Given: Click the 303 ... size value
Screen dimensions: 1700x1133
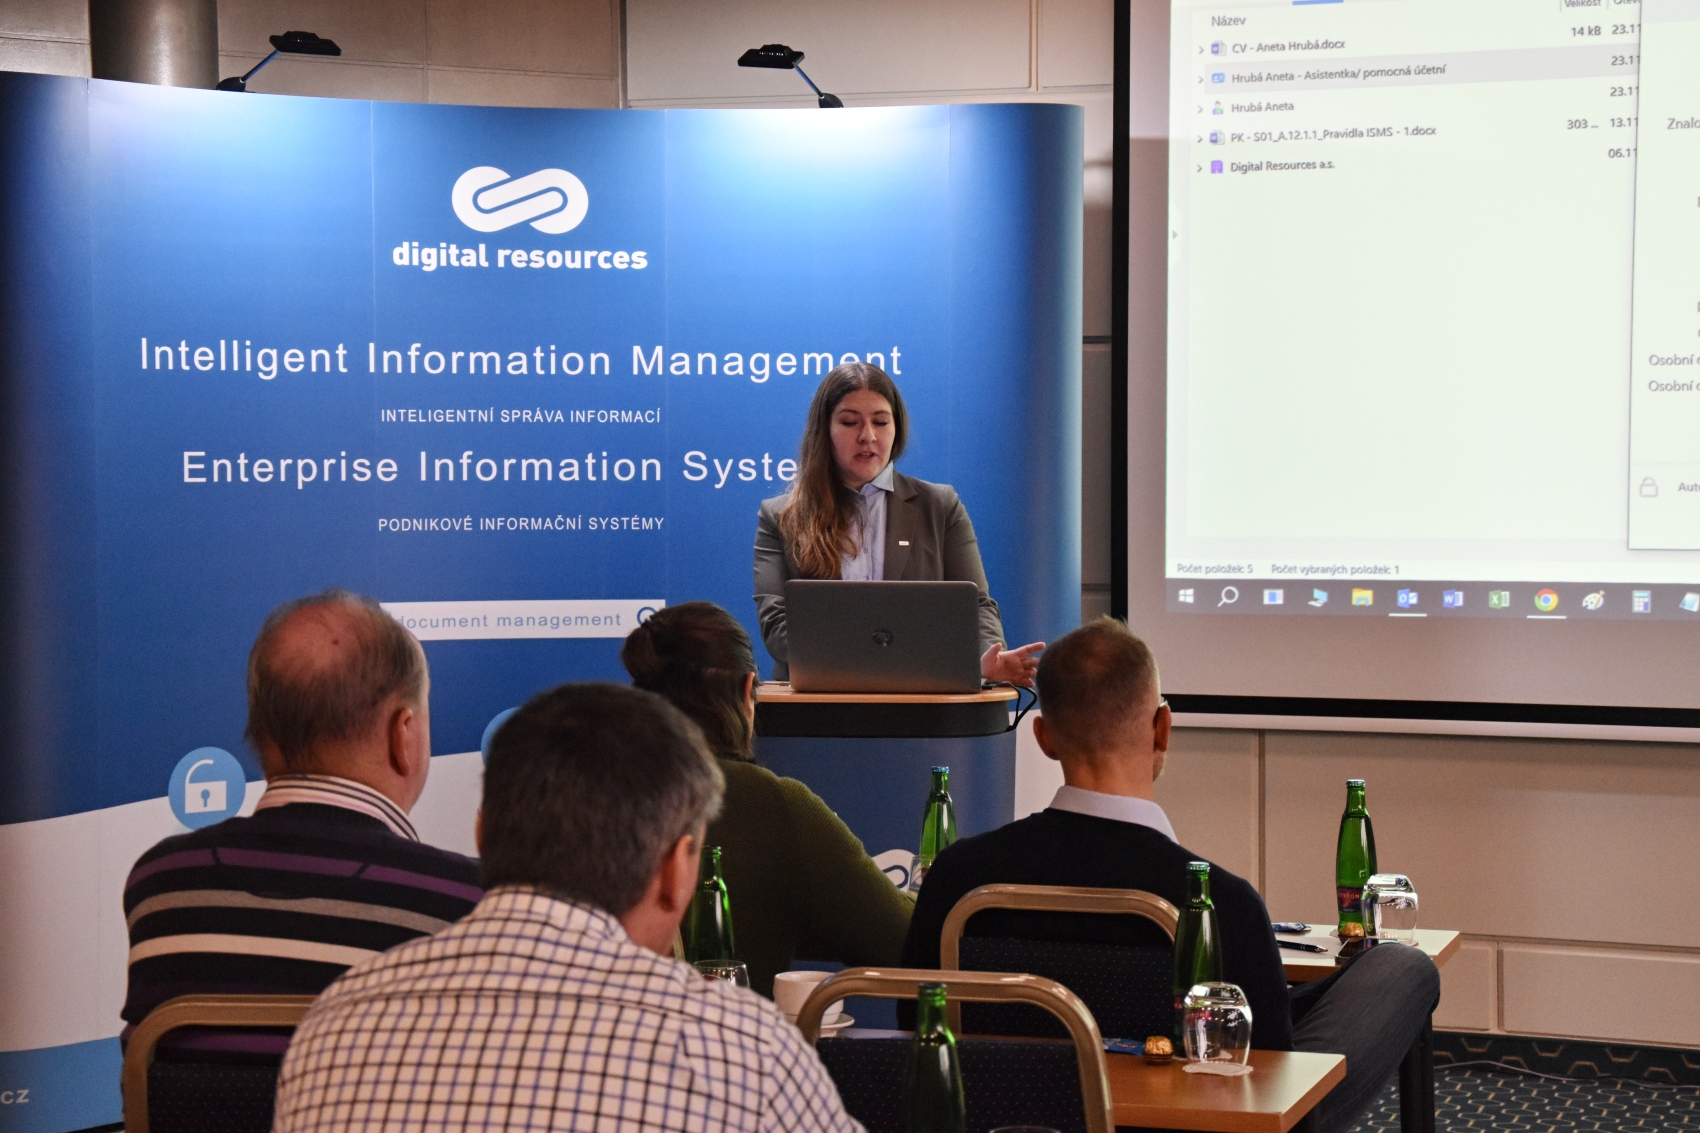Looking at the screenshot, I should pyautogui.click(x=1582, y=124).
